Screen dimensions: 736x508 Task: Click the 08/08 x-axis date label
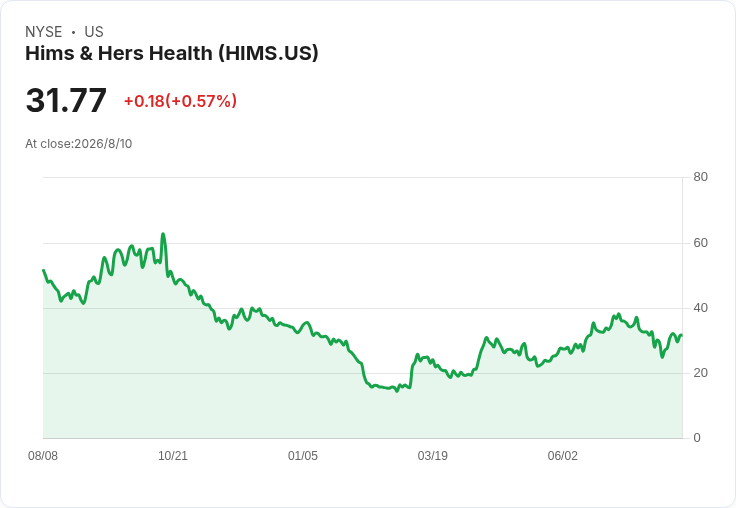click(x=43, y=455)
